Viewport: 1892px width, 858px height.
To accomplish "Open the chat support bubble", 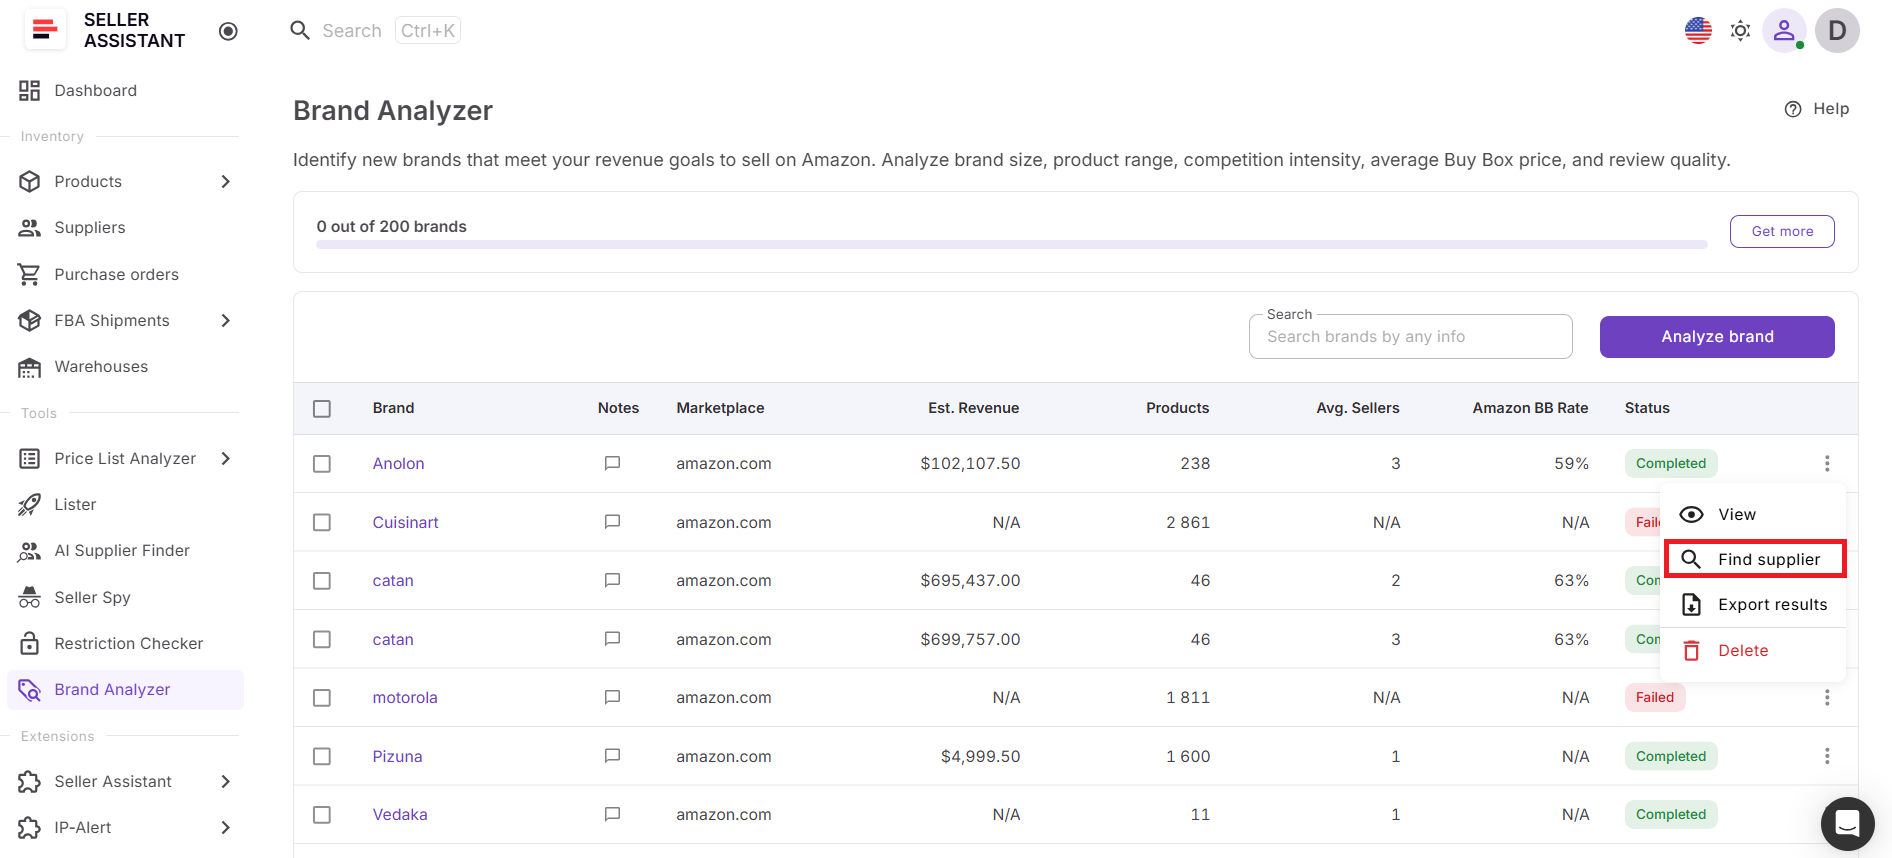I will [1847, 823].
